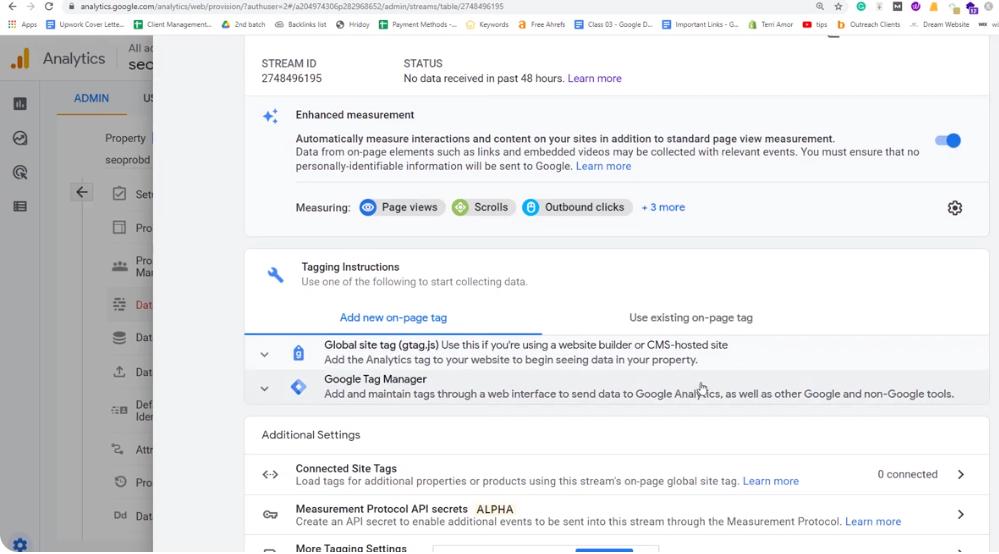Open the Configure table sidebar icon
Viewport: 999px width, 554px height.
click(x=20, y=207)
